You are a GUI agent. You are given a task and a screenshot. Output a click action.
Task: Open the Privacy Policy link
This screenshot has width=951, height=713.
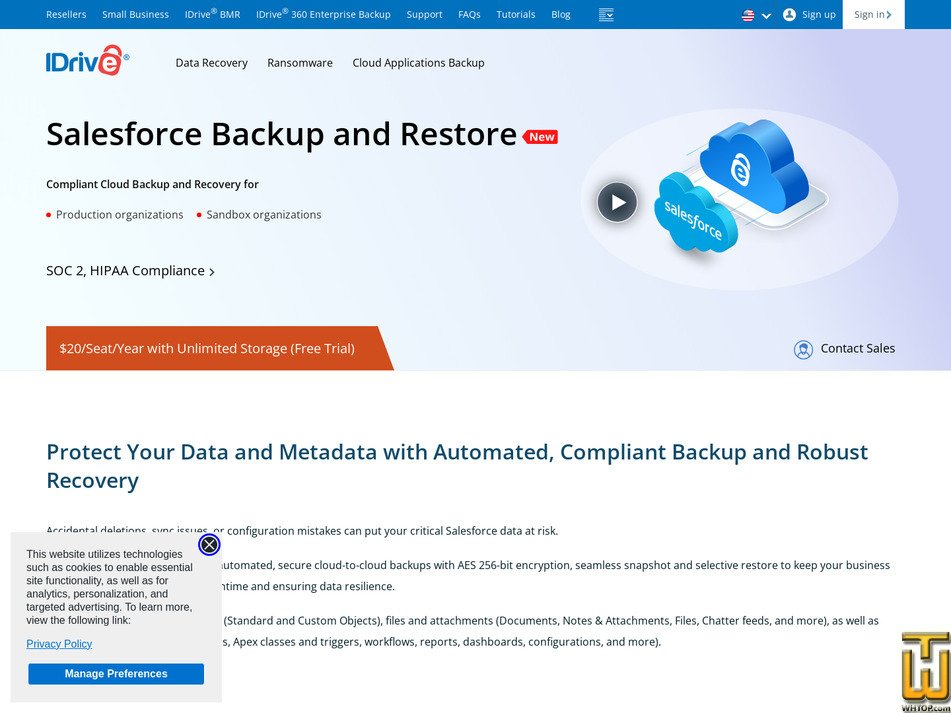pyautogui.click(x=59, y=644)
